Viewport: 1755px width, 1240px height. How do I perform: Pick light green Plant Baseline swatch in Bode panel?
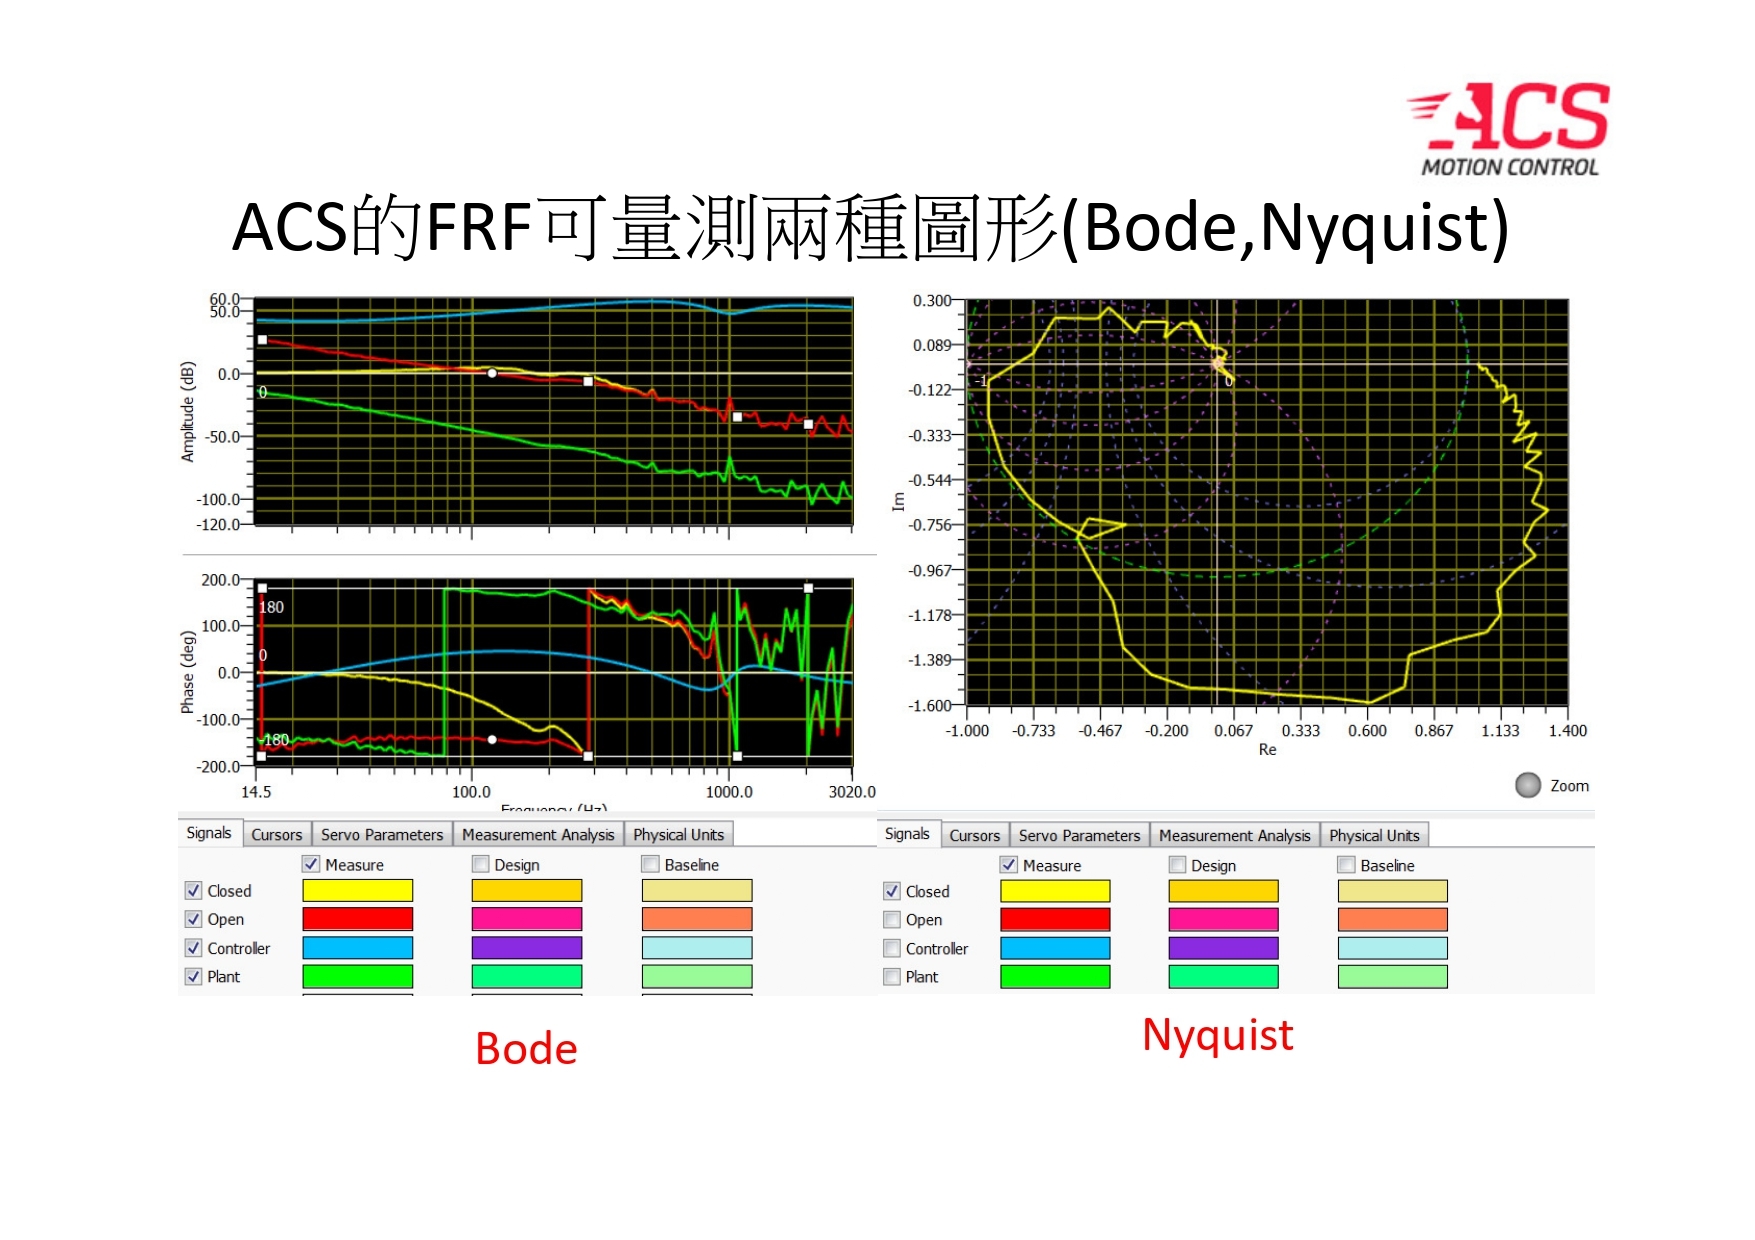click(697, 976)
